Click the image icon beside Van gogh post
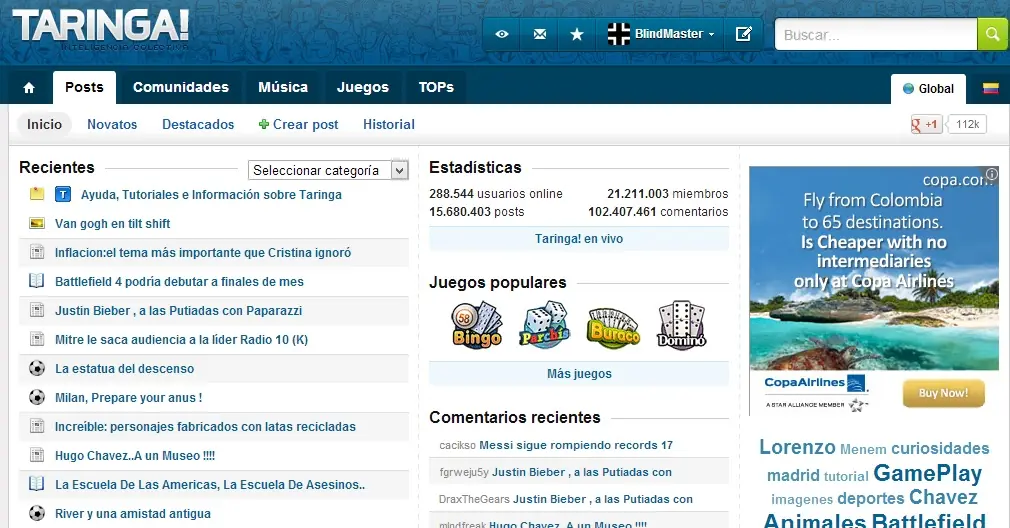Viewport: 1010px width, 528px height. click(x=37, y=223)
